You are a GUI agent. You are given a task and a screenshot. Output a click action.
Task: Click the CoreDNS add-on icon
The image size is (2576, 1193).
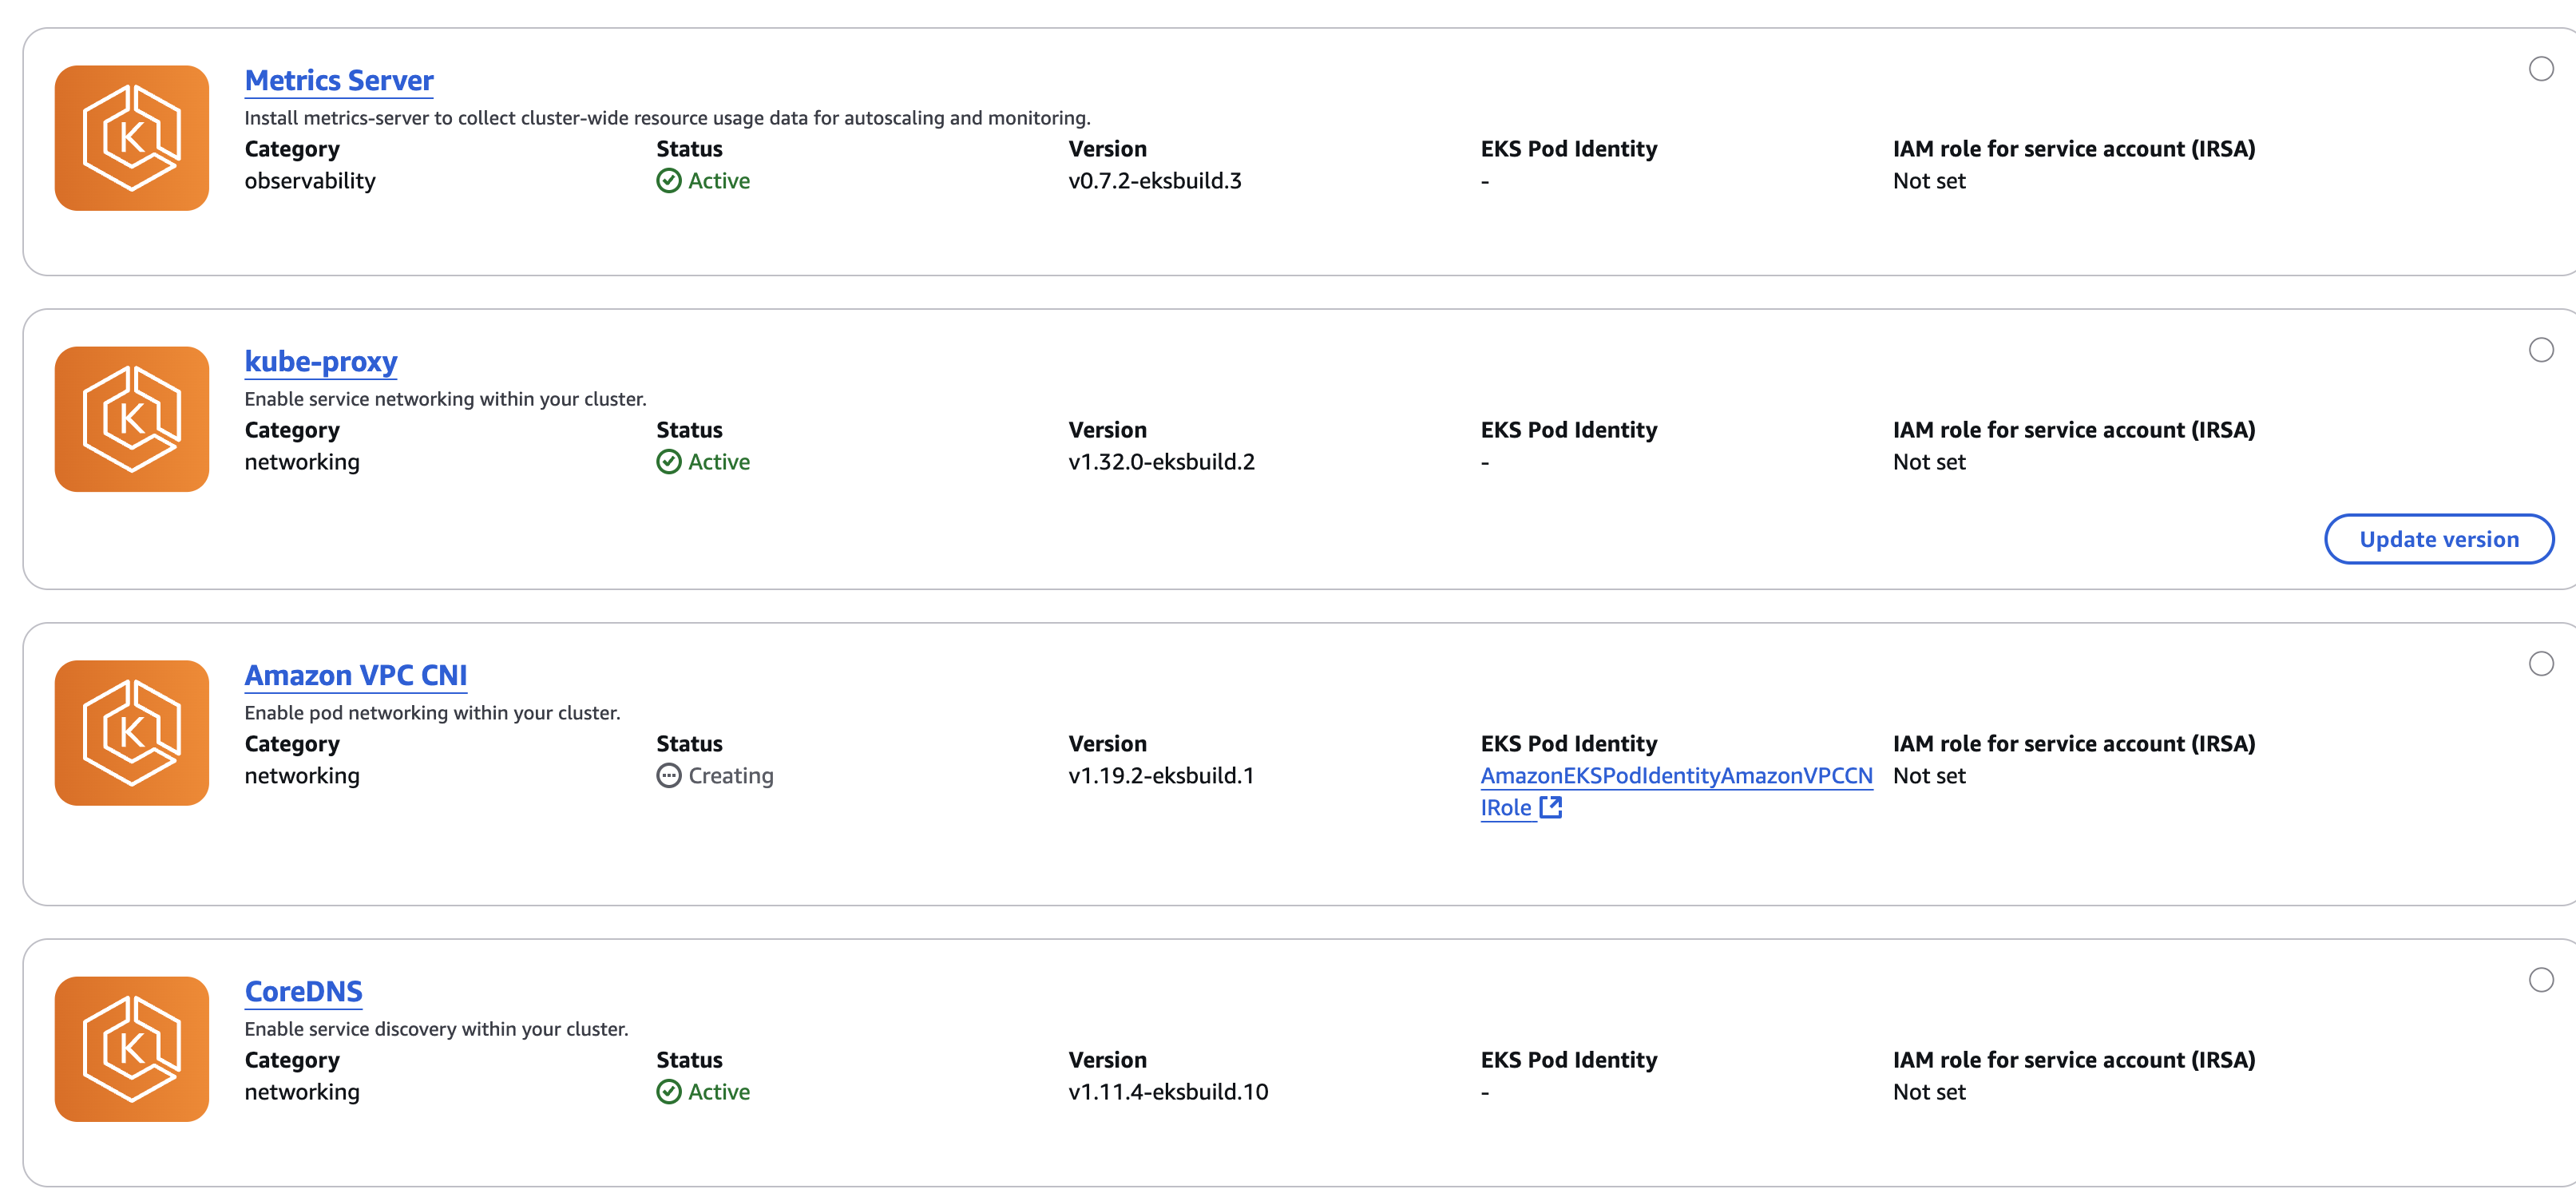[132, 1049]
